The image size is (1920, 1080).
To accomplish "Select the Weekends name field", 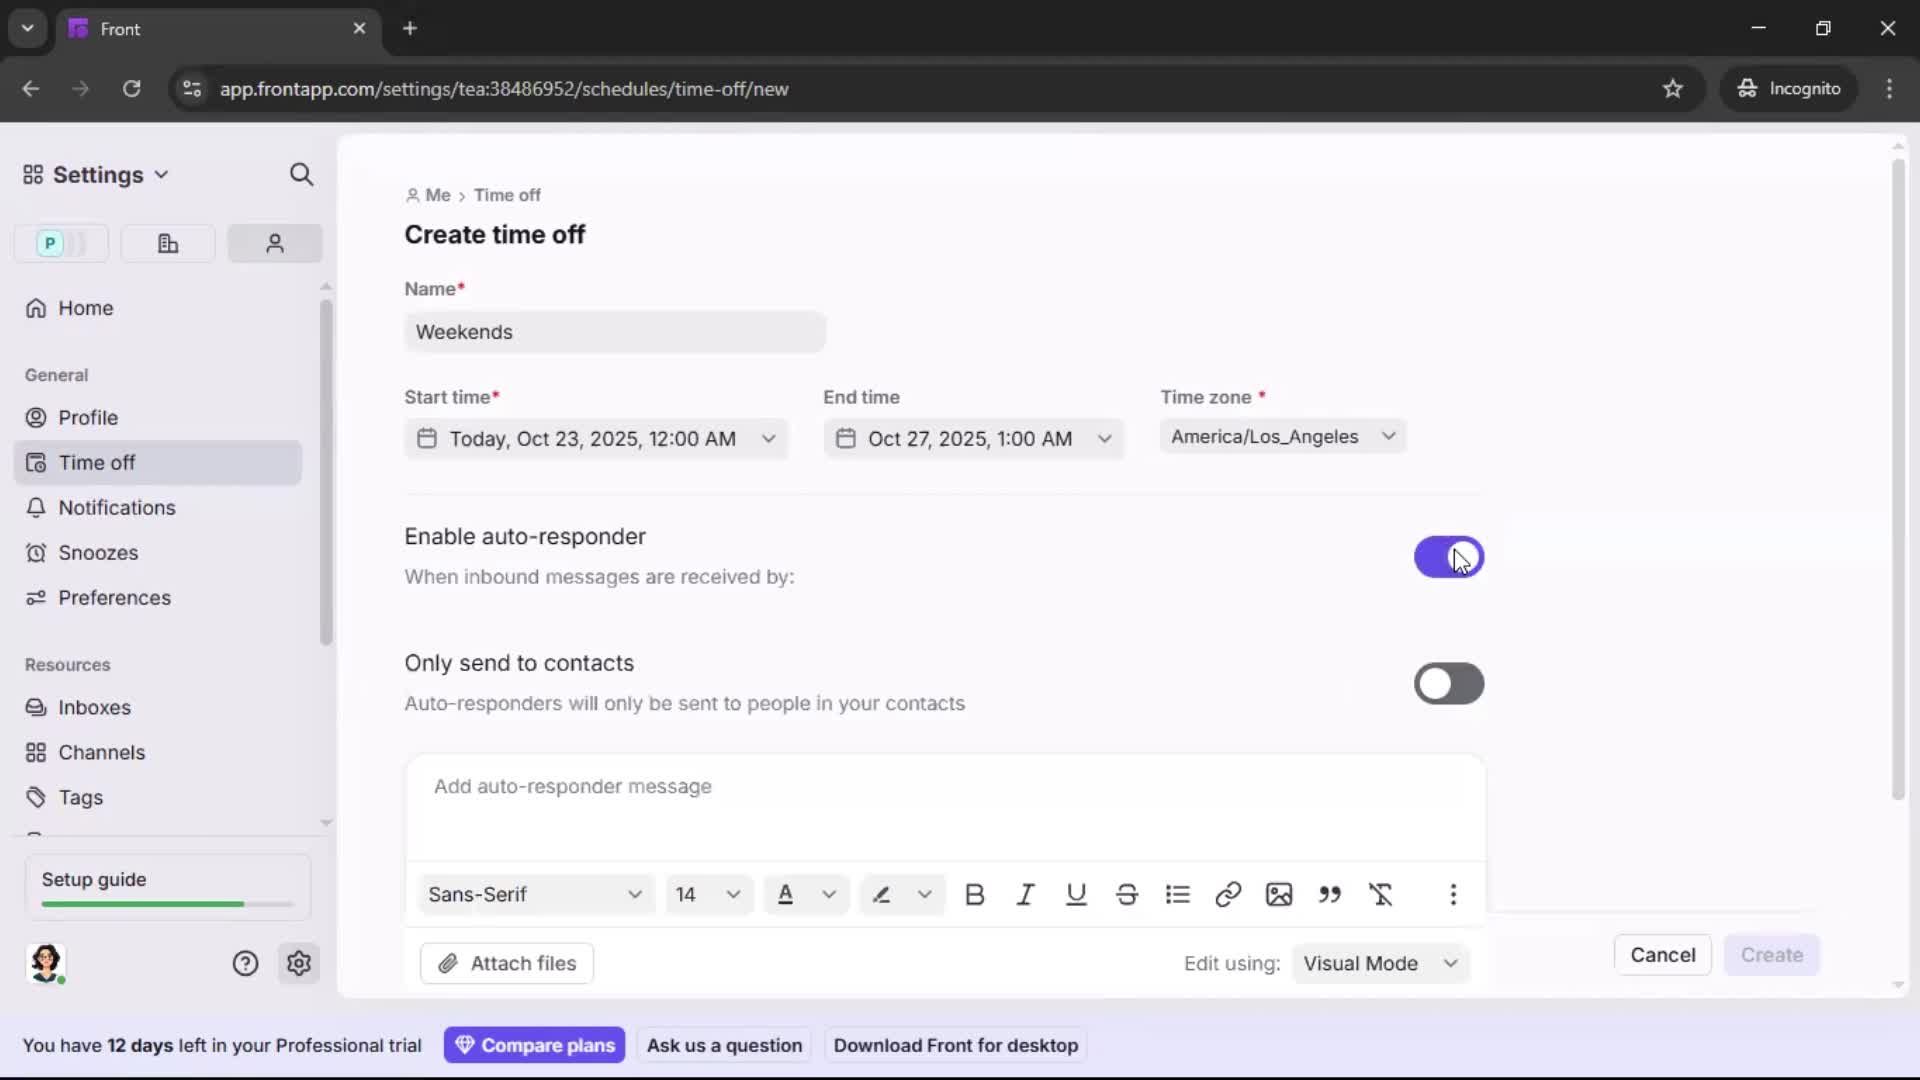I will pyautogui.click(x=614, y=332).
